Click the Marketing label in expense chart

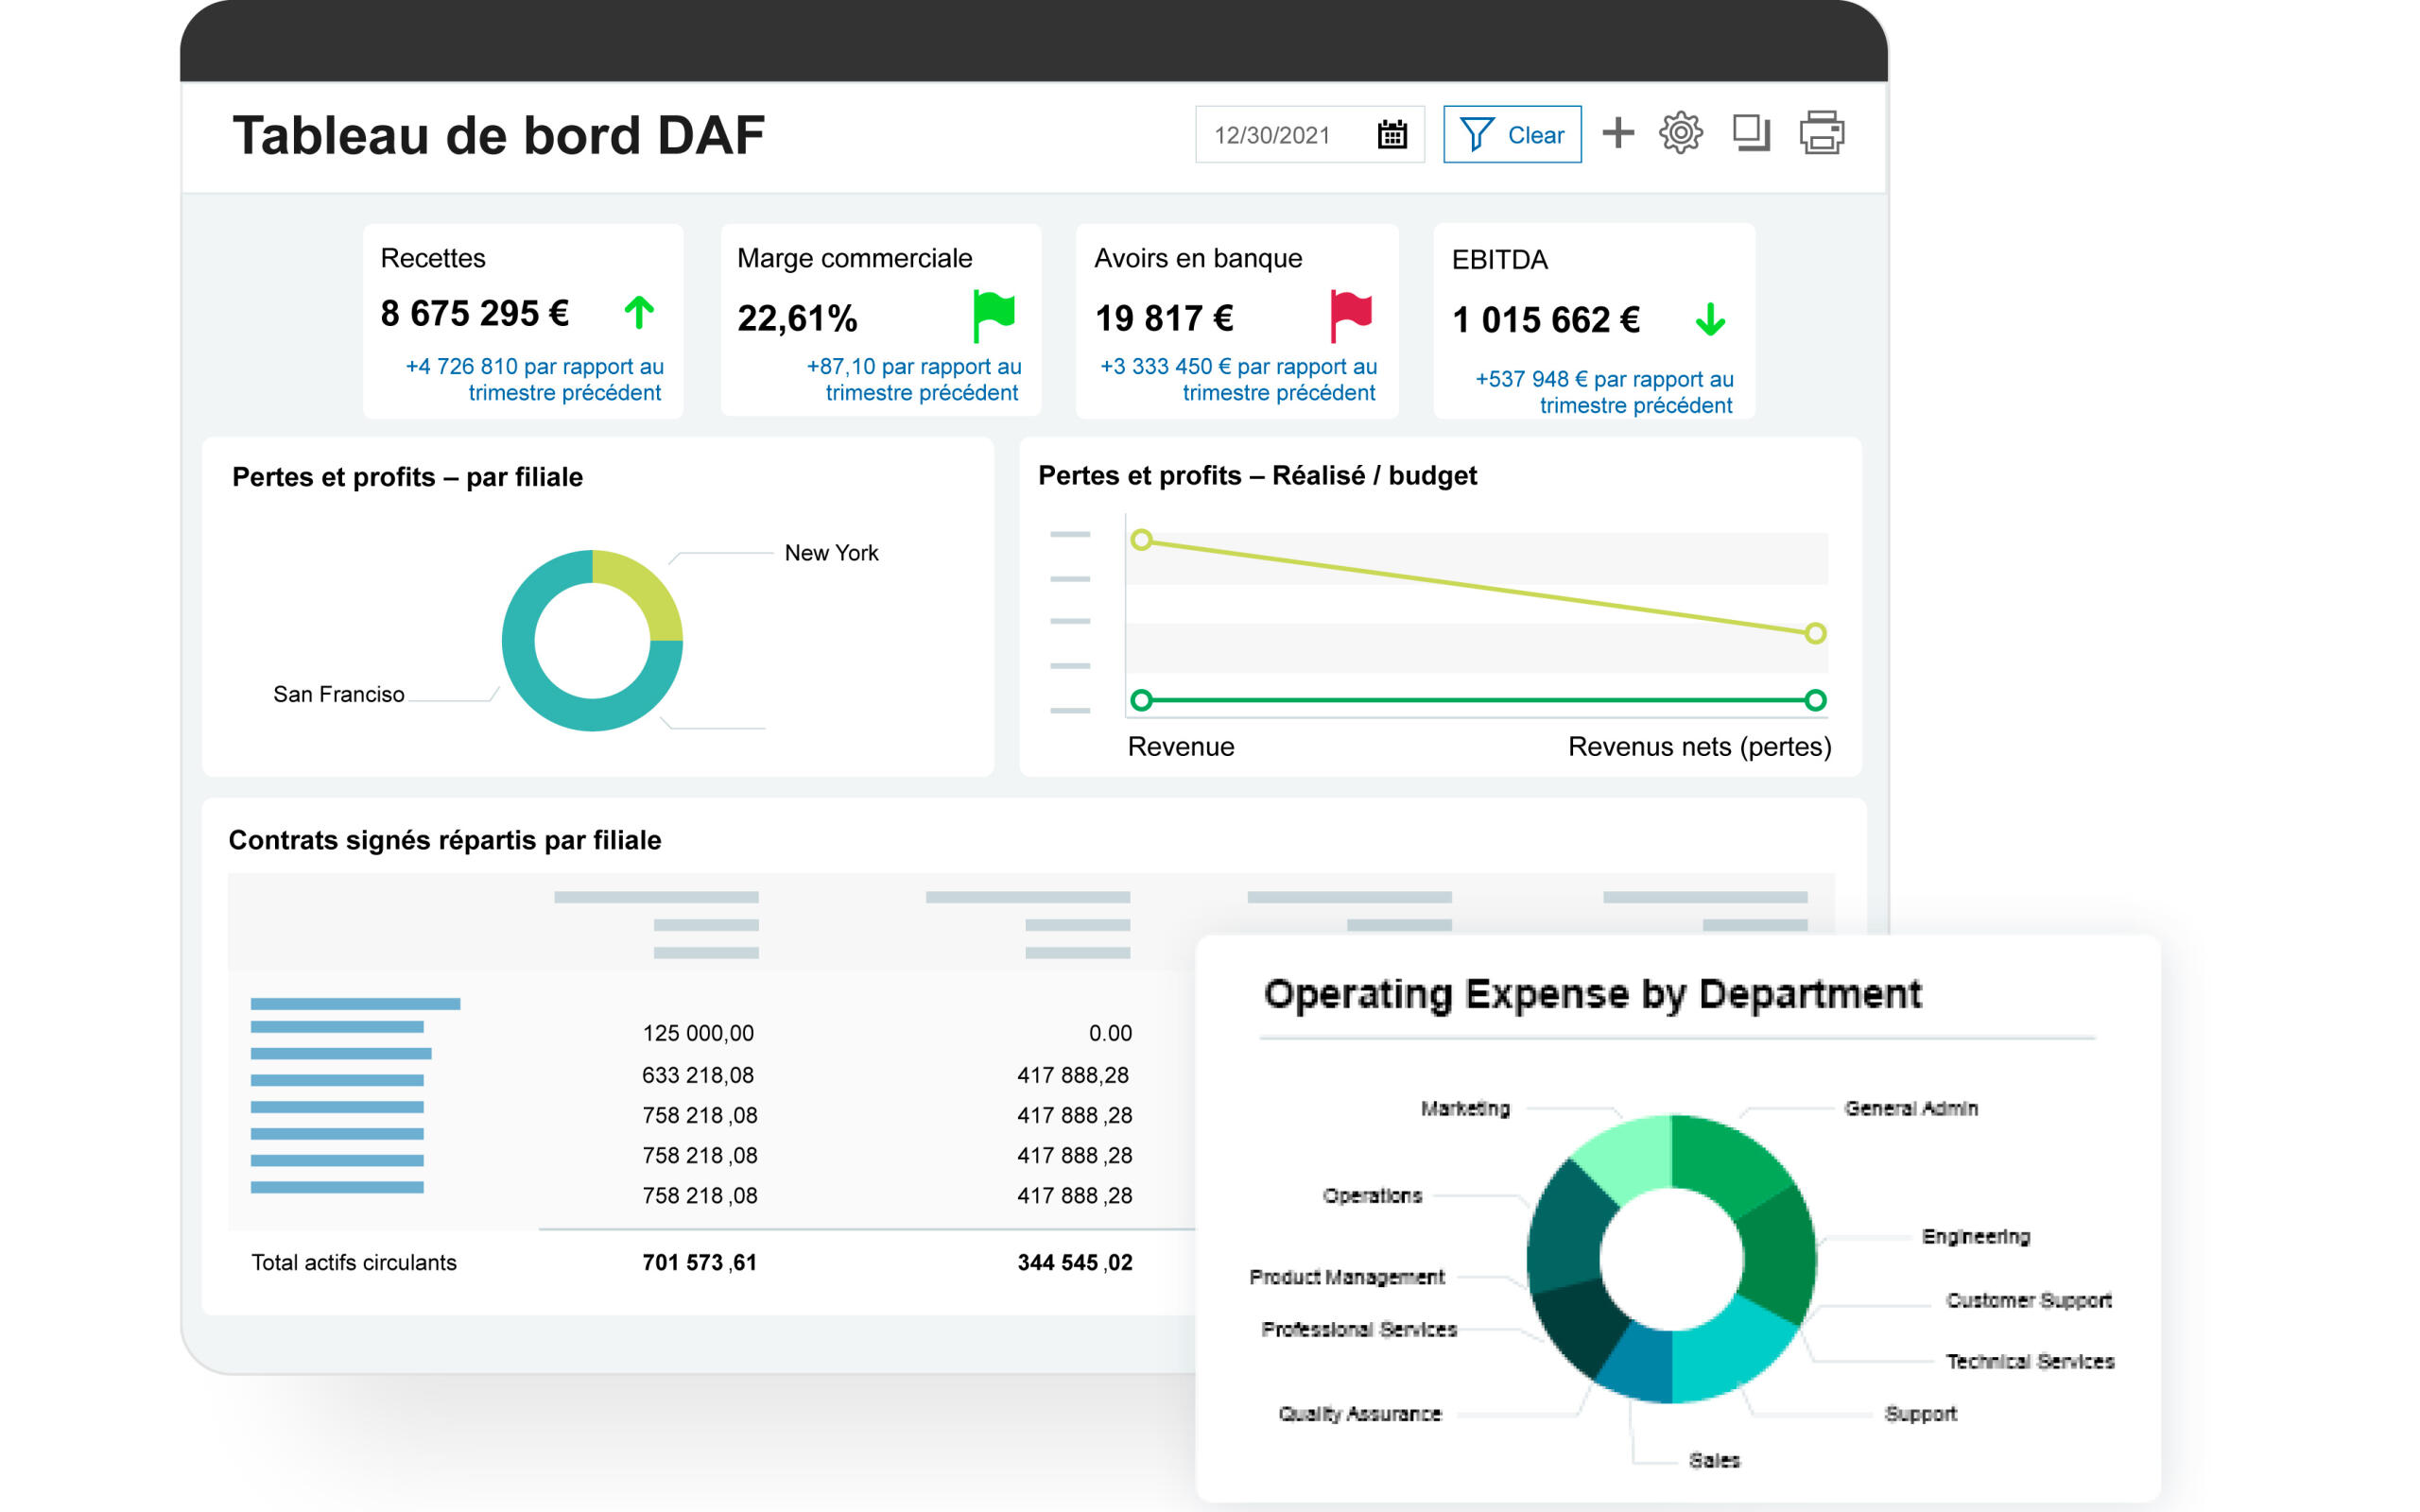(x=1465, y=1108)
